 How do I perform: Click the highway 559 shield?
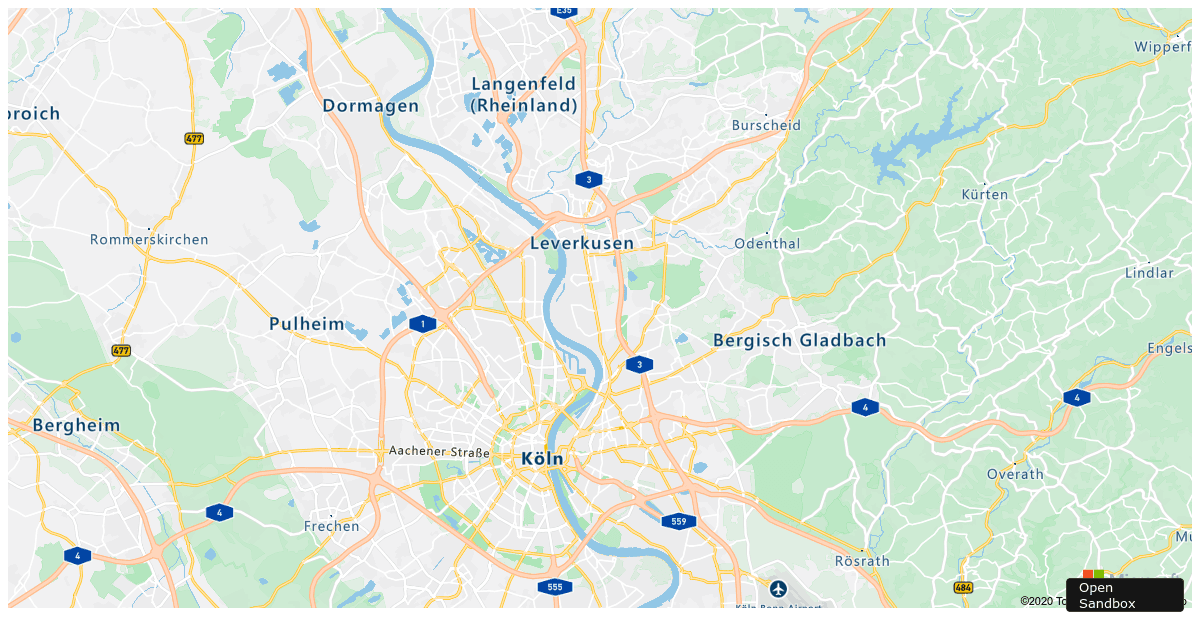click(678, 521)
